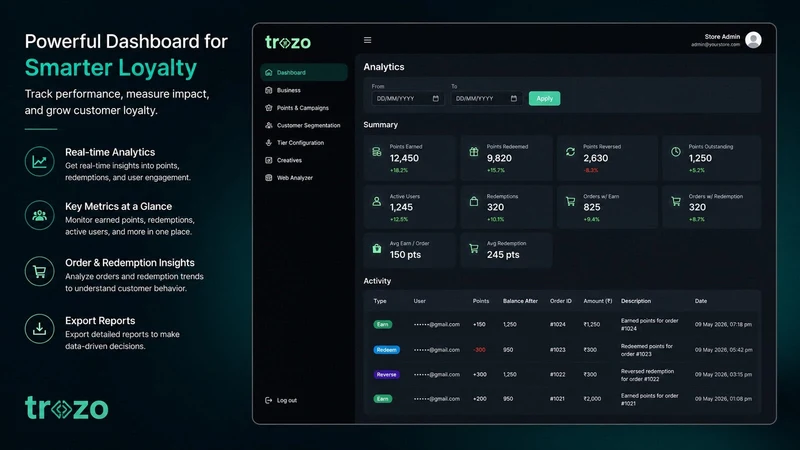Screen dimensions: 800x450
Task: Click the Apply button
Action: 544,98
